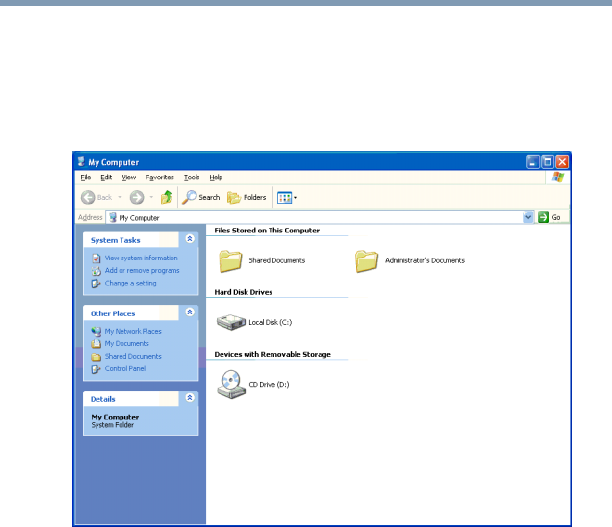Click the Back arrow button
Viewport: 612px width, 527px height.
click(88, 198)
